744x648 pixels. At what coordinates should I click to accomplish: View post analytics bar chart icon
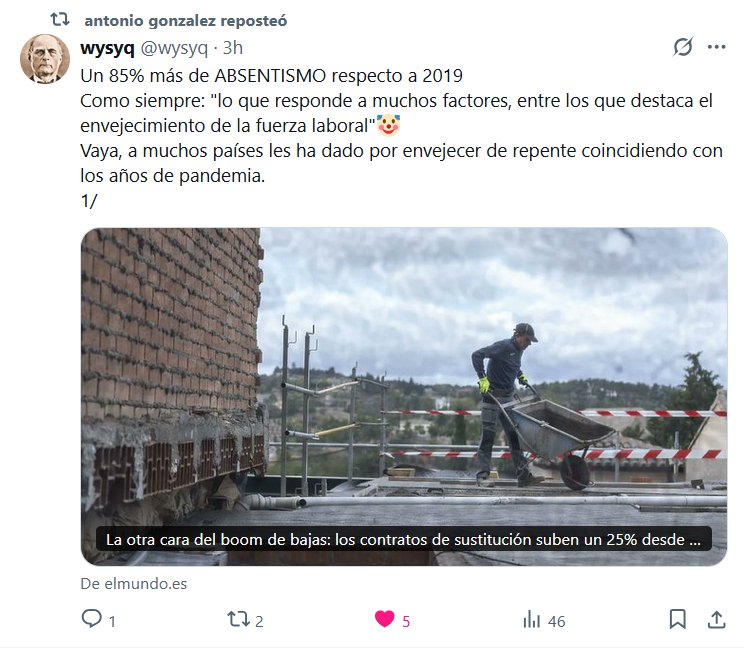tap(531, 620)
